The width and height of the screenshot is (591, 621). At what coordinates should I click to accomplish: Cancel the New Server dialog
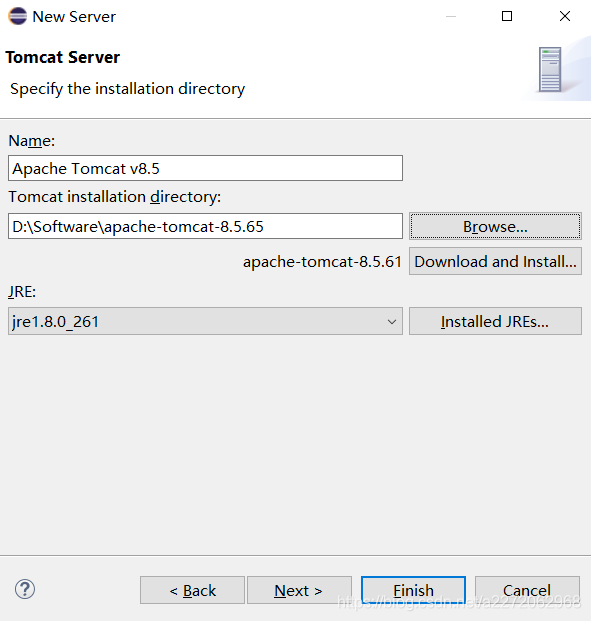[527, 590]
